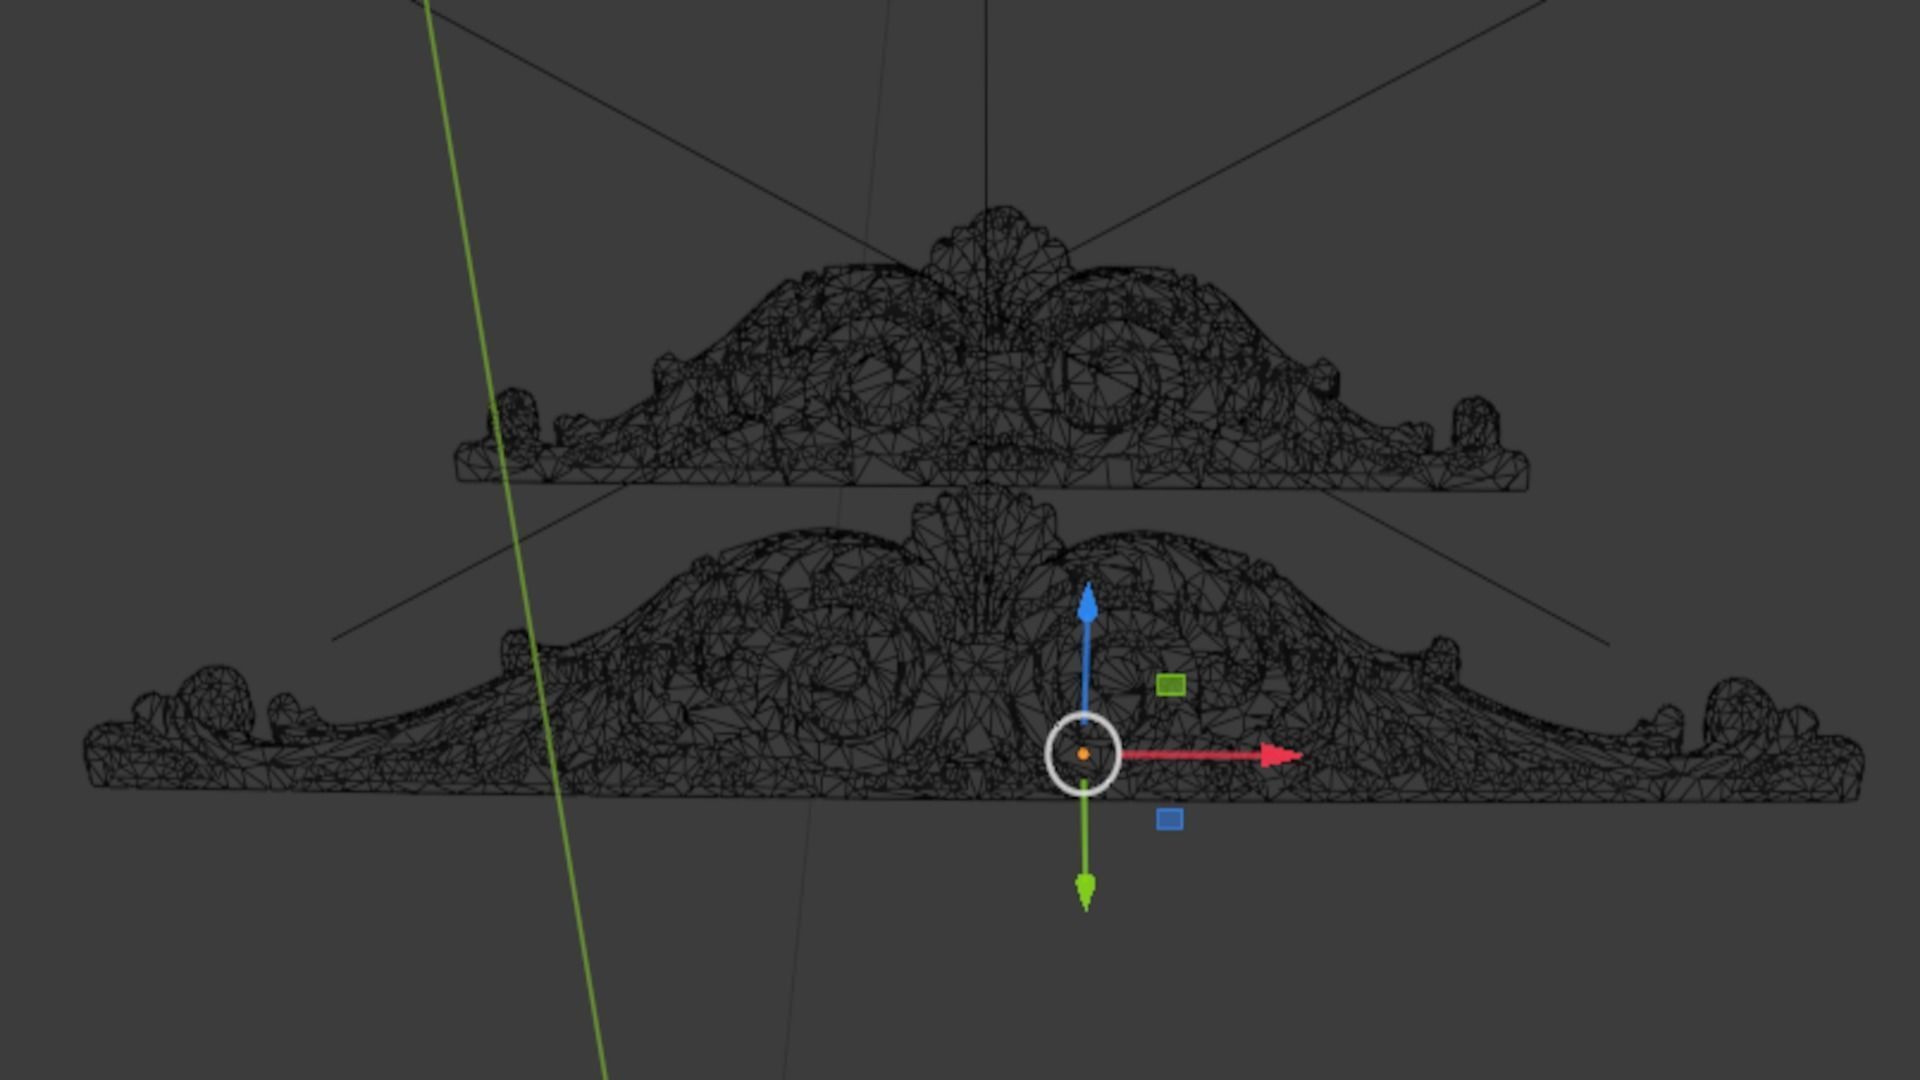Click the white gizmo center circle
The width and height of the screenshot is (1920, 1080).
[x=1083, y=755]
